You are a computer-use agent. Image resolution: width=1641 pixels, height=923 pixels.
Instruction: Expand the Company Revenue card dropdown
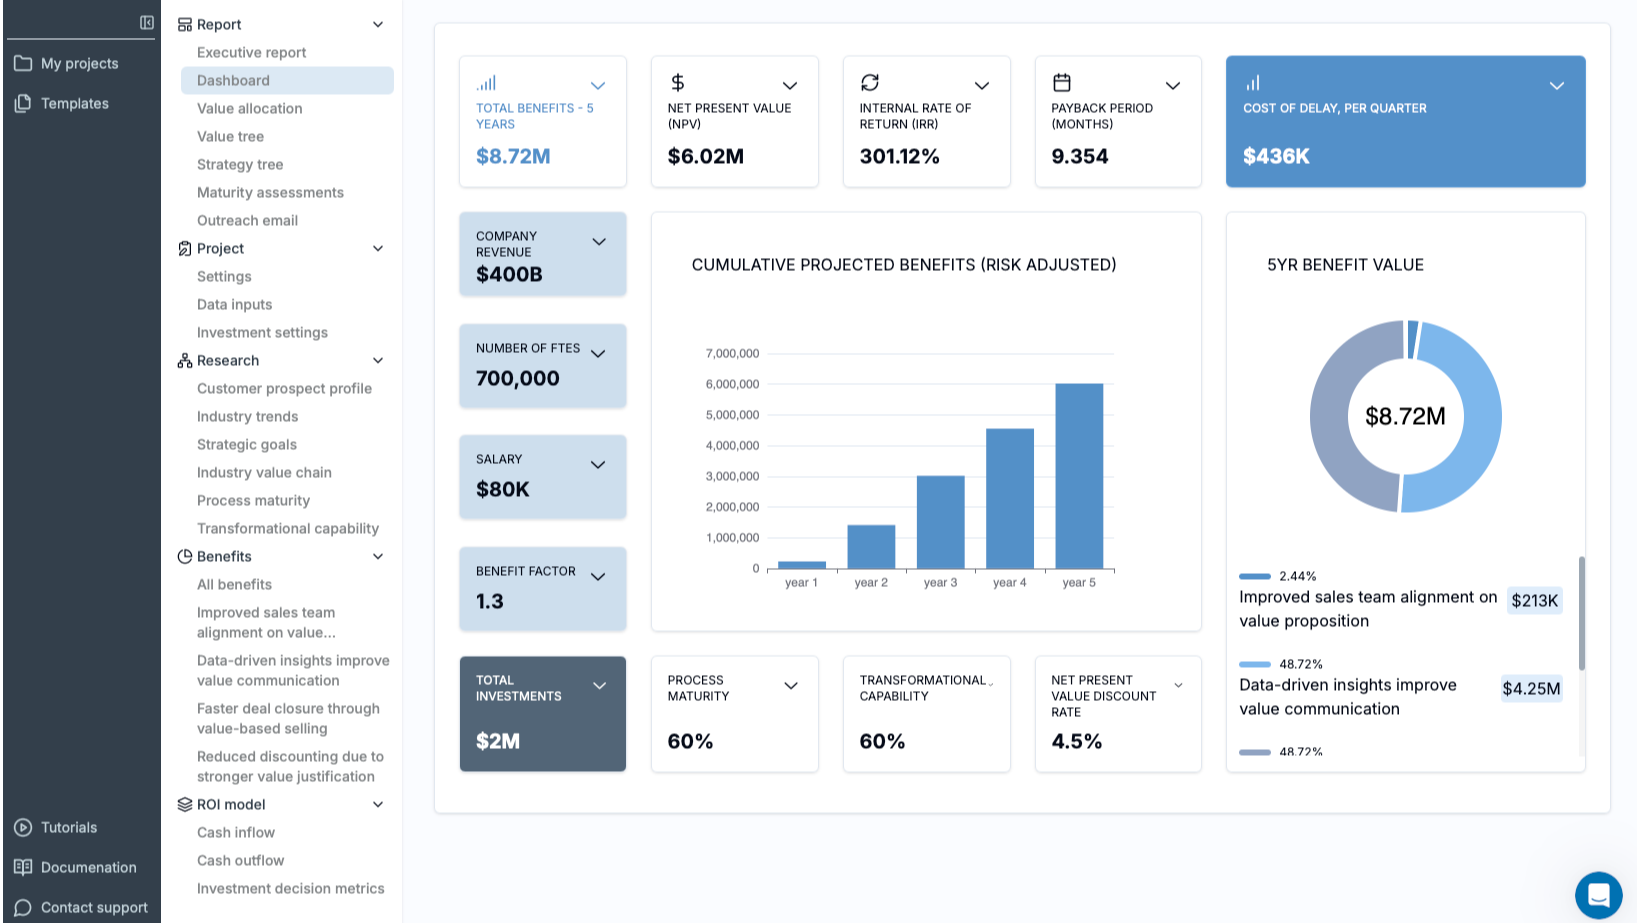pyautogui.click(x=599, y=242)
